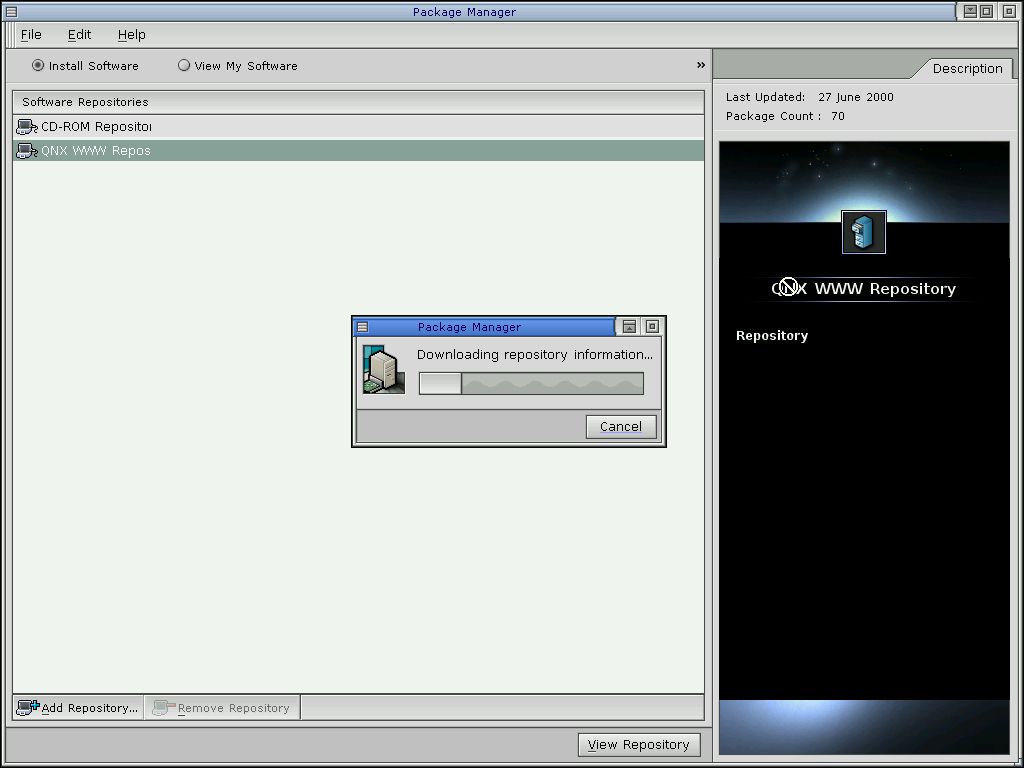Open the main window menu icon in the title bar

[11, 12]
